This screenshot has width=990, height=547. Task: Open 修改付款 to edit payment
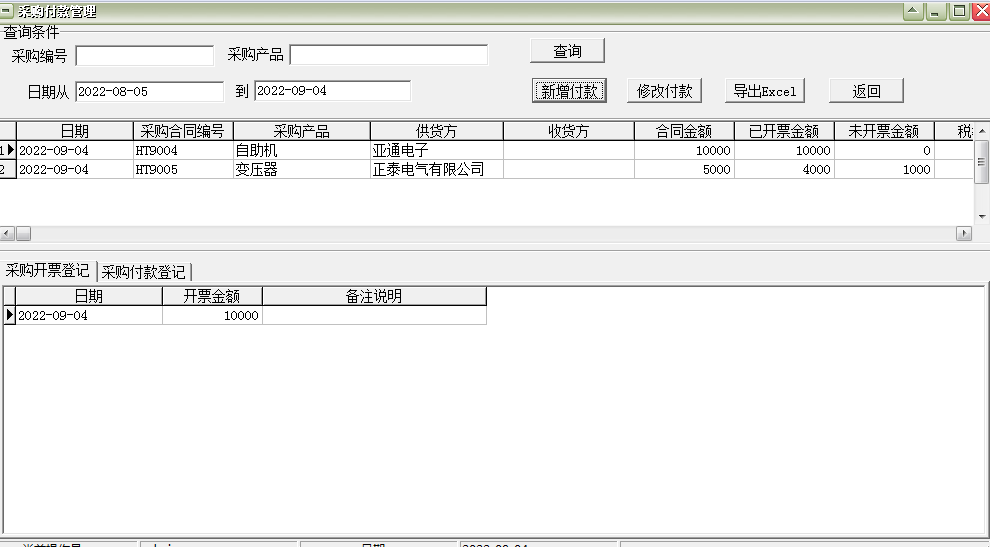pyautogui.click(x=664, y=91)
